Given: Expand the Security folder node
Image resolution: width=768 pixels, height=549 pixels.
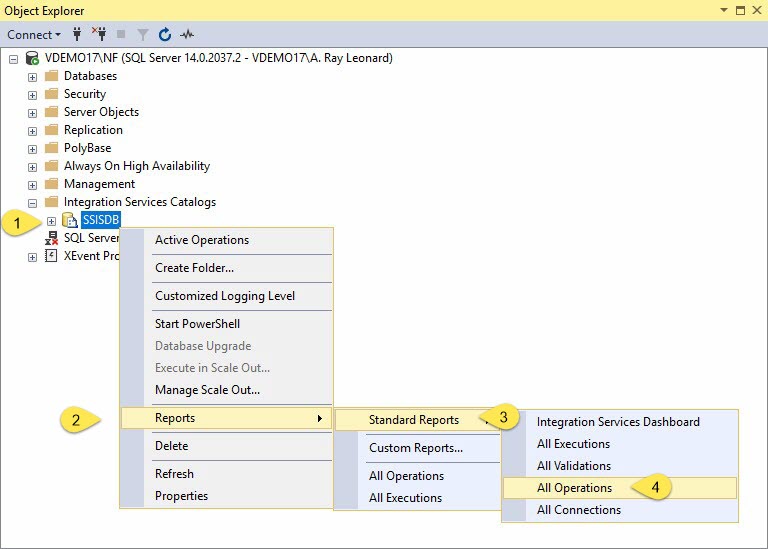Looking at the screenshot, I should coord(32,95).
